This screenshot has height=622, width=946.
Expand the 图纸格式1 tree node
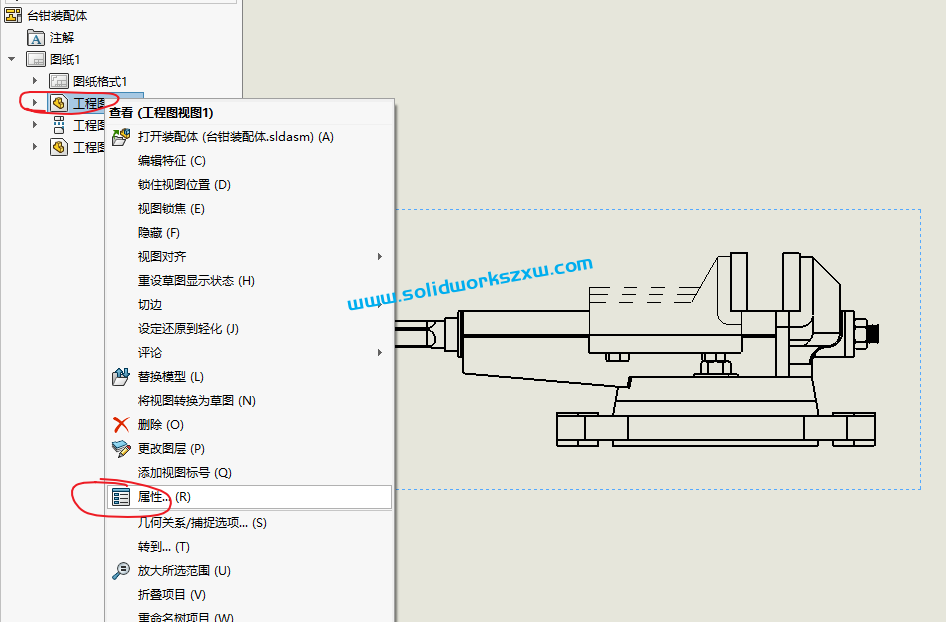coord(35,81)
